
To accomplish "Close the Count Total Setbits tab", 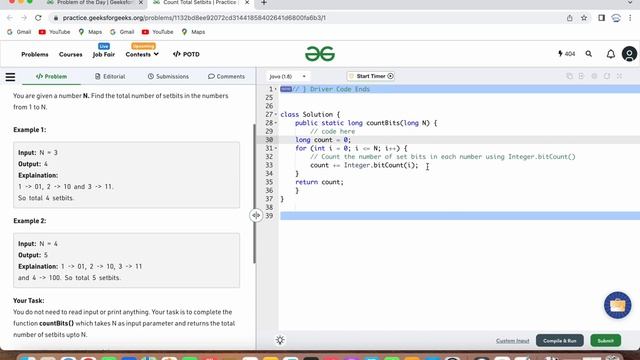I will coord(247,3).
